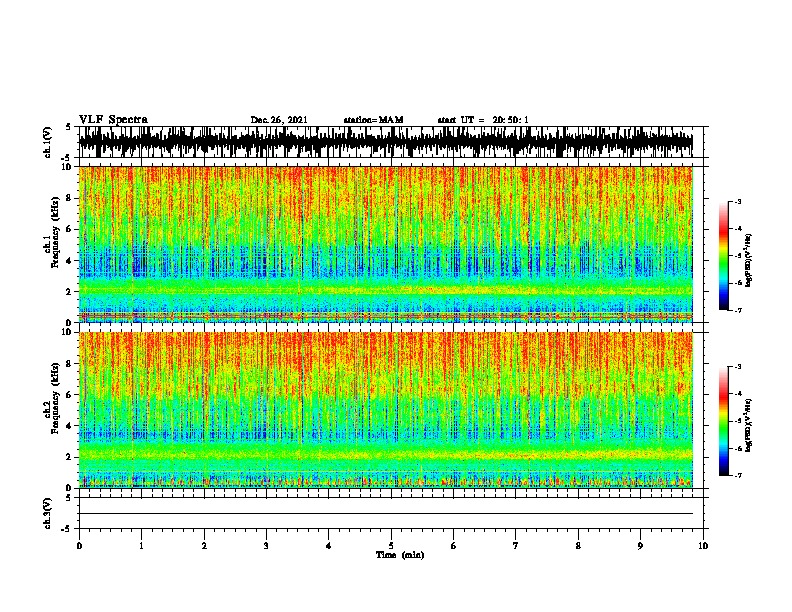
Task: Select the date text "Dec. 26, 2021"
Action: point(279,120)
